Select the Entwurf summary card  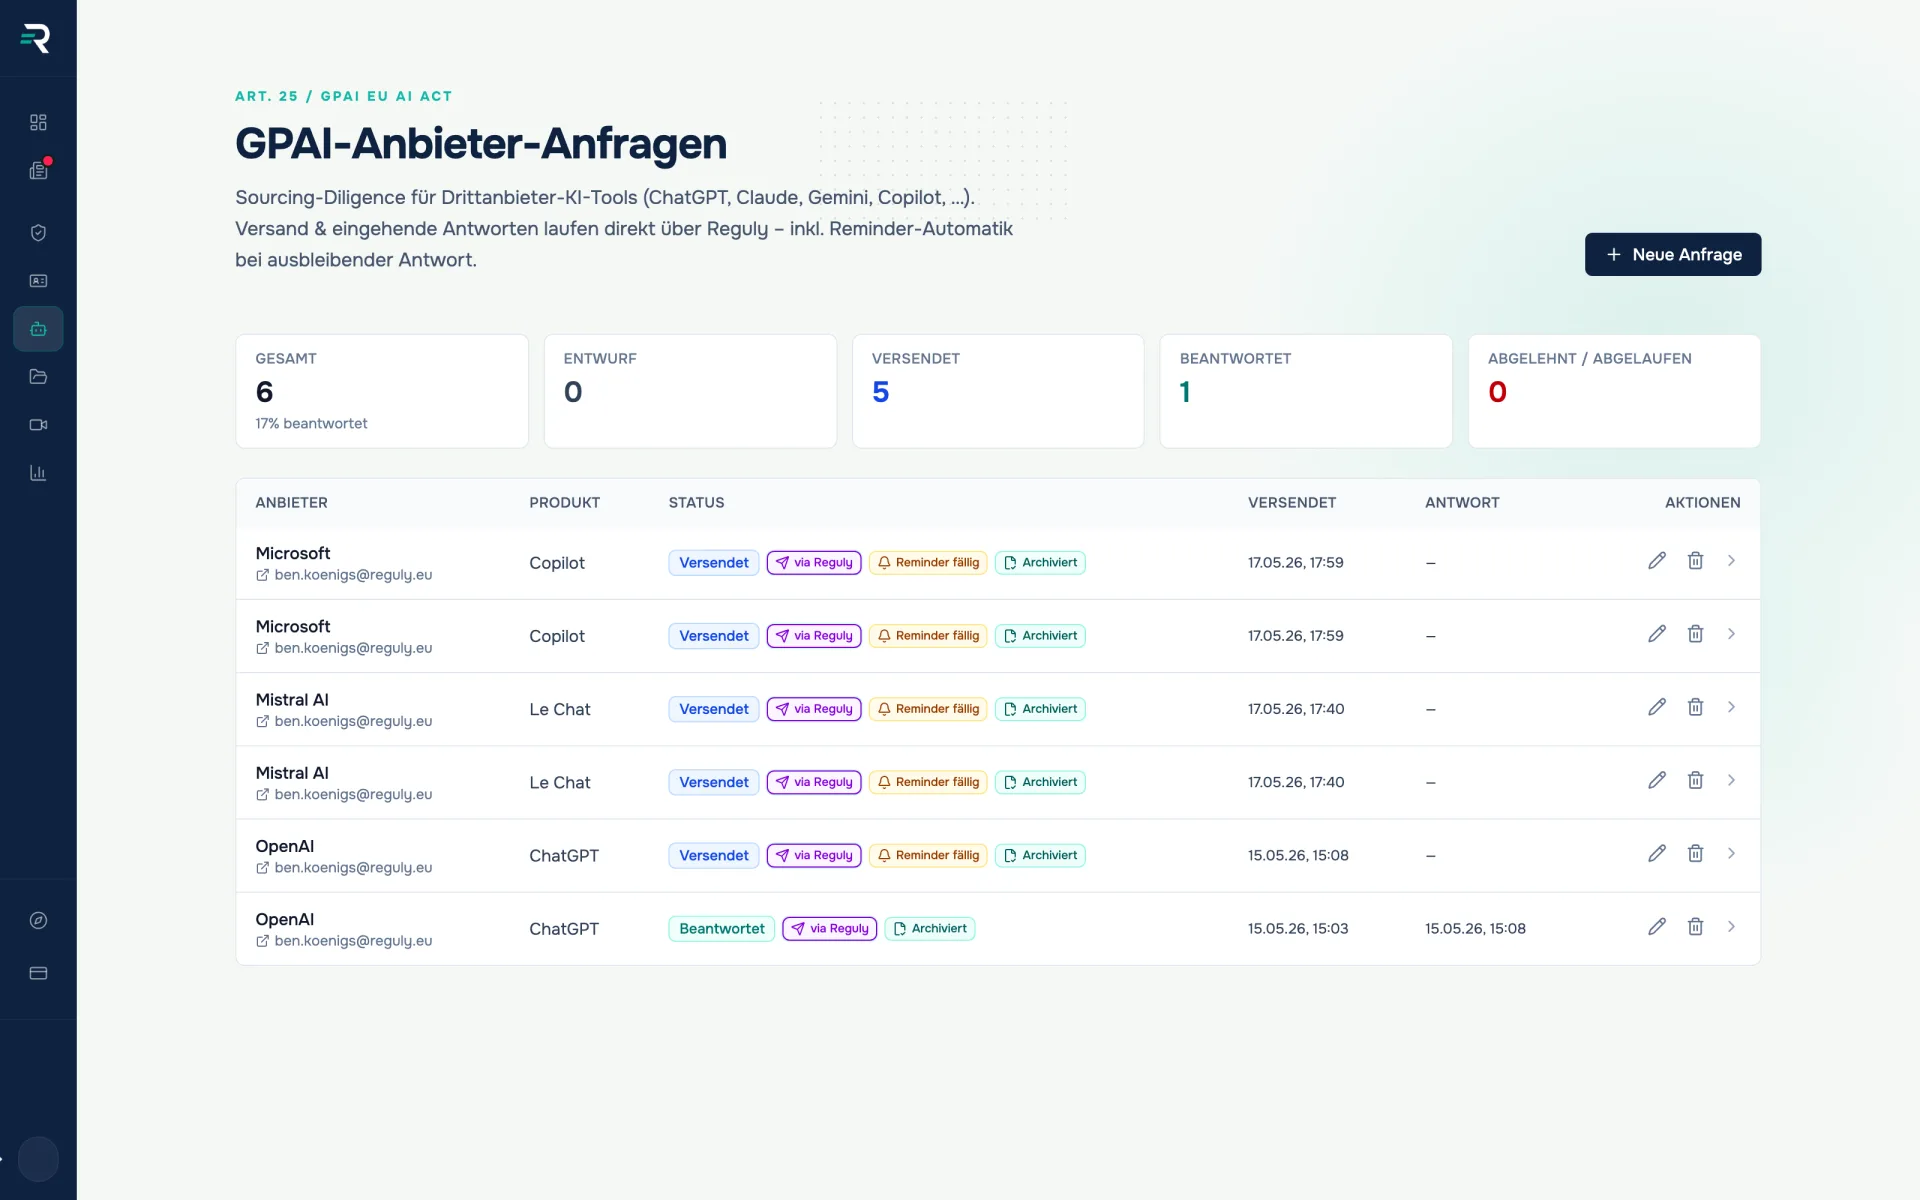coord(690,391)
